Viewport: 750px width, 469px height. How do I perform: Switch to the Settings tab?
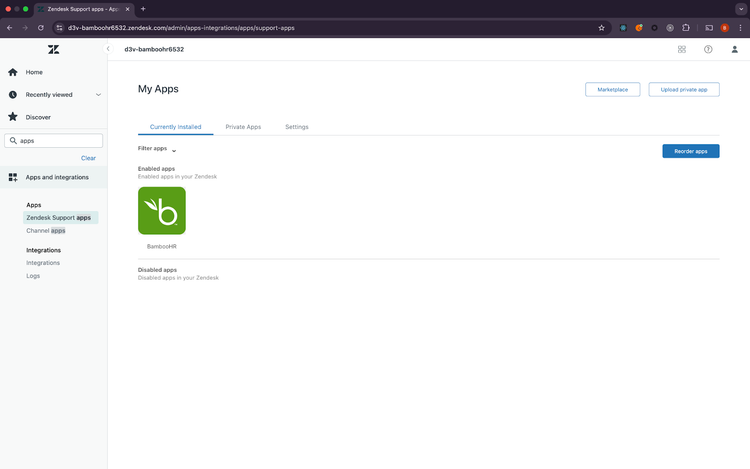[297, 127]
